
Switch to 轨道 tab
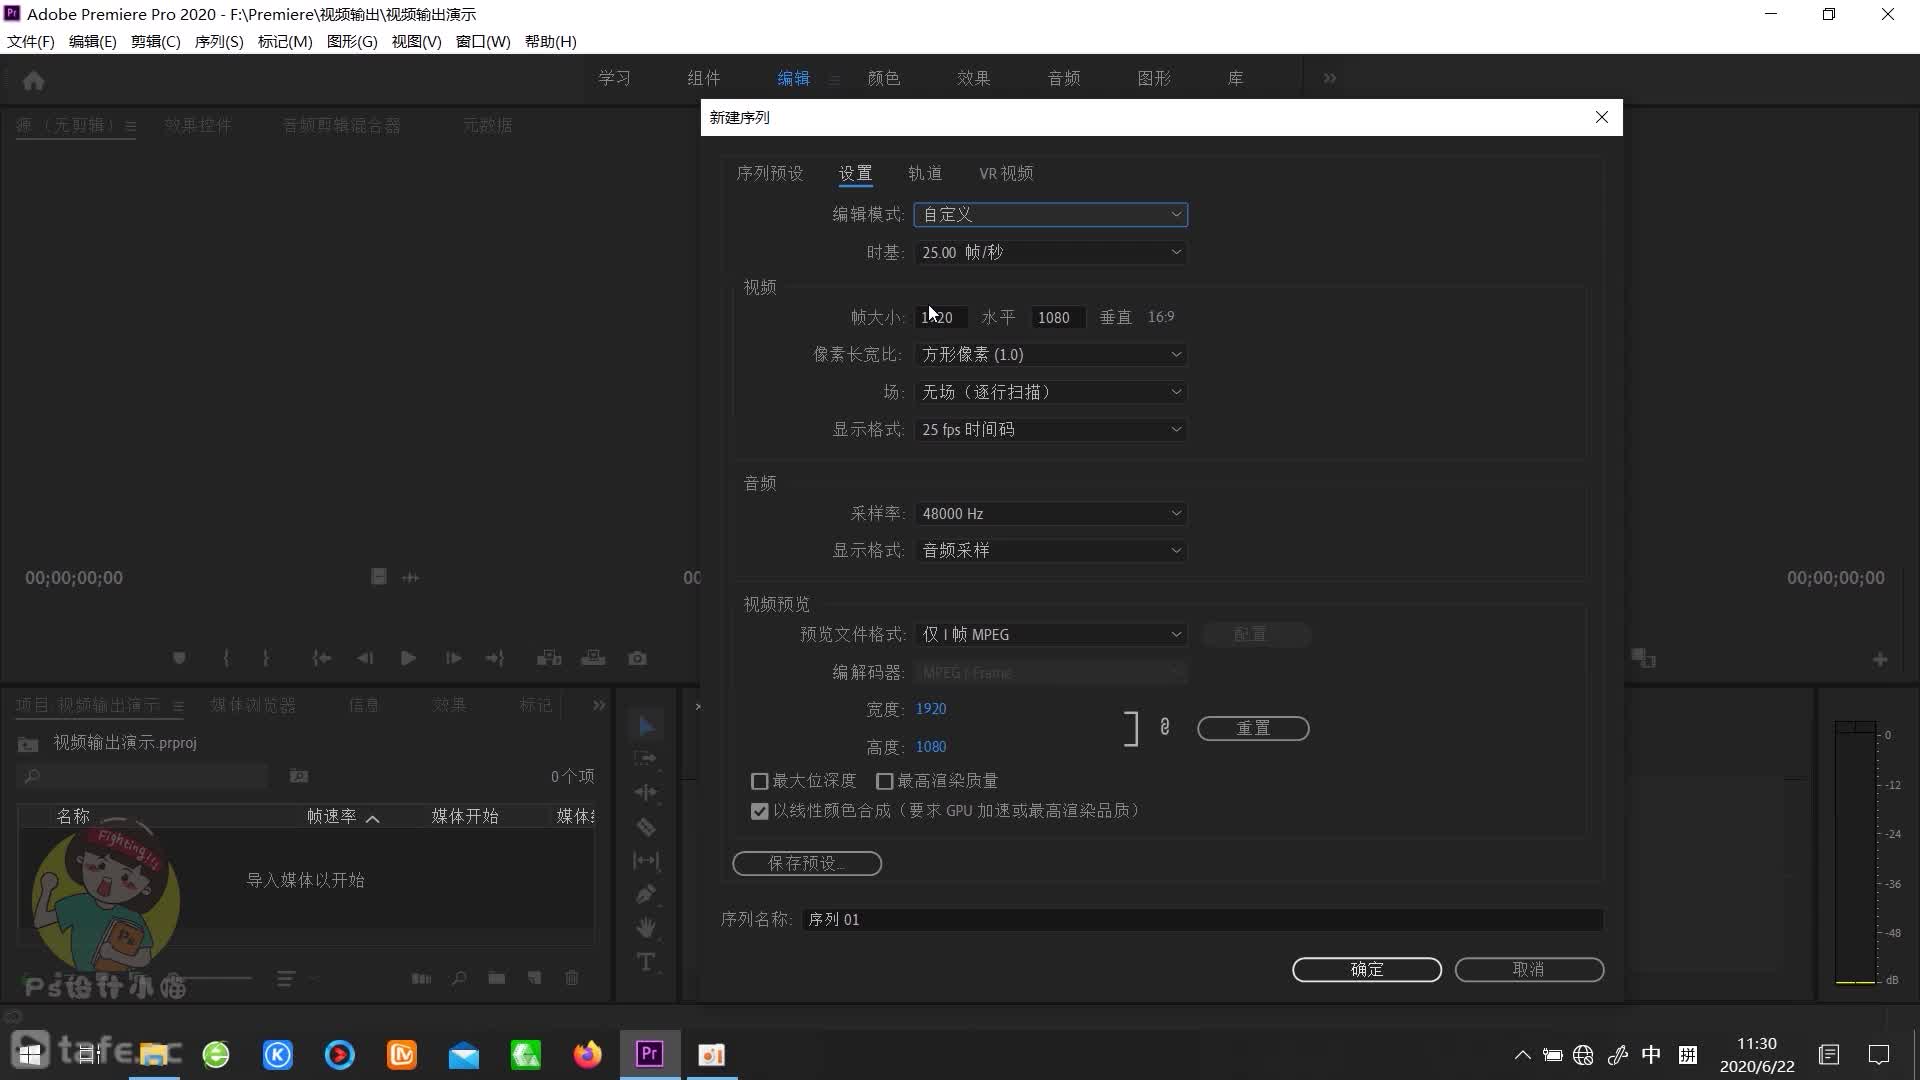point(925,173)
